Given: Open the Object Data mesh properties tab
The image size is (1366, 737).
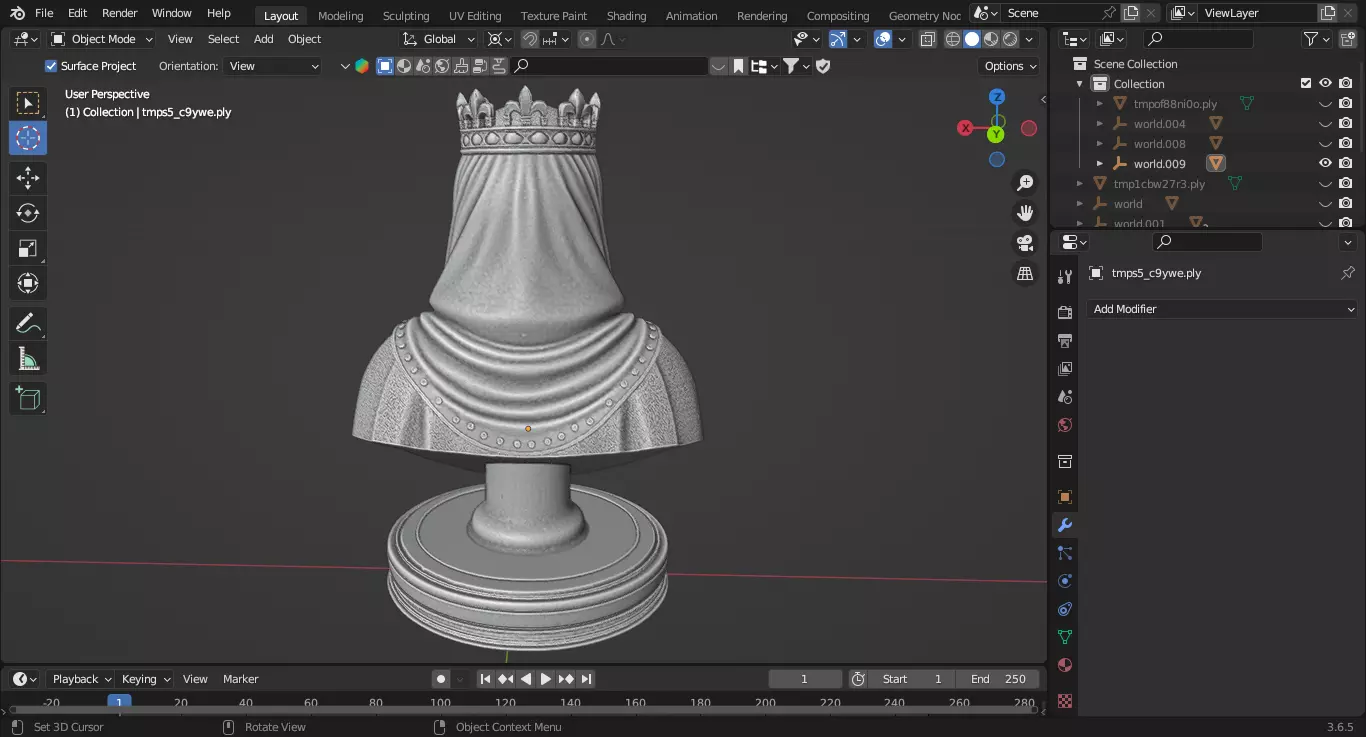Looking at the screenshot, I should pyautogui.click(x=1065, y=637).
